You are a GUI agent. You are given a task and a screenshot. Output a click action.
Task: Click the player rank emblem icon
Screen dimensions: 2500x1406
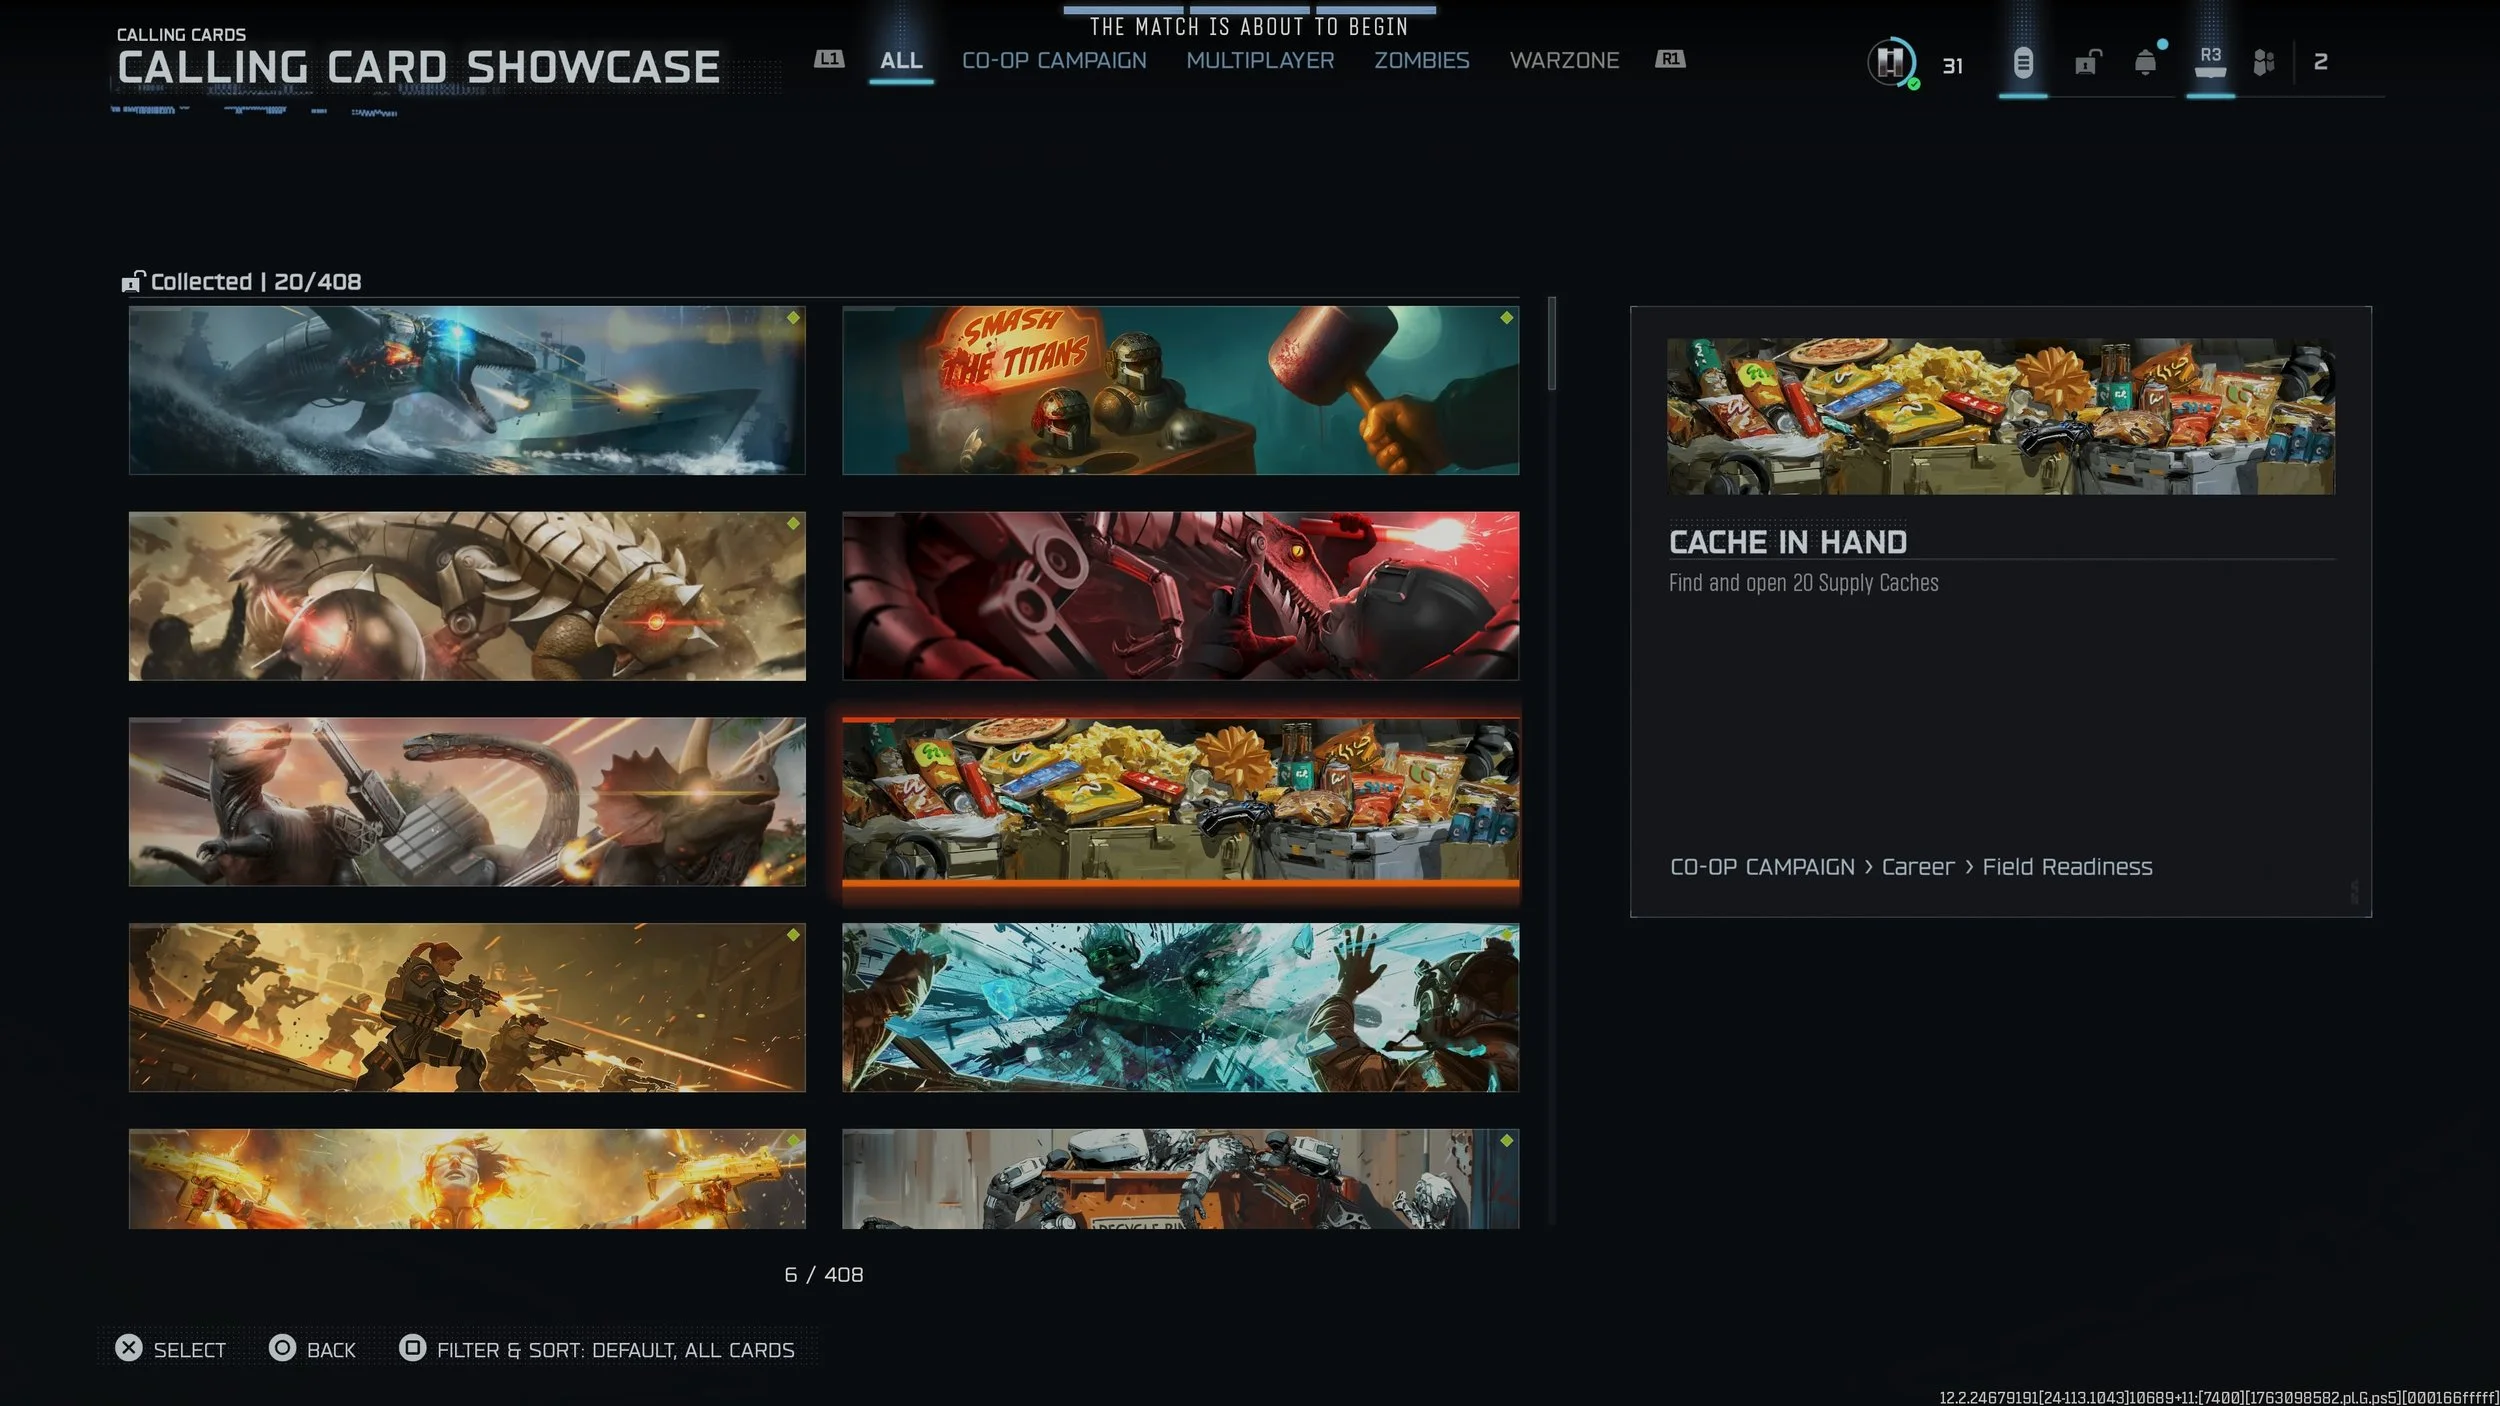(x=1890, y=63)
